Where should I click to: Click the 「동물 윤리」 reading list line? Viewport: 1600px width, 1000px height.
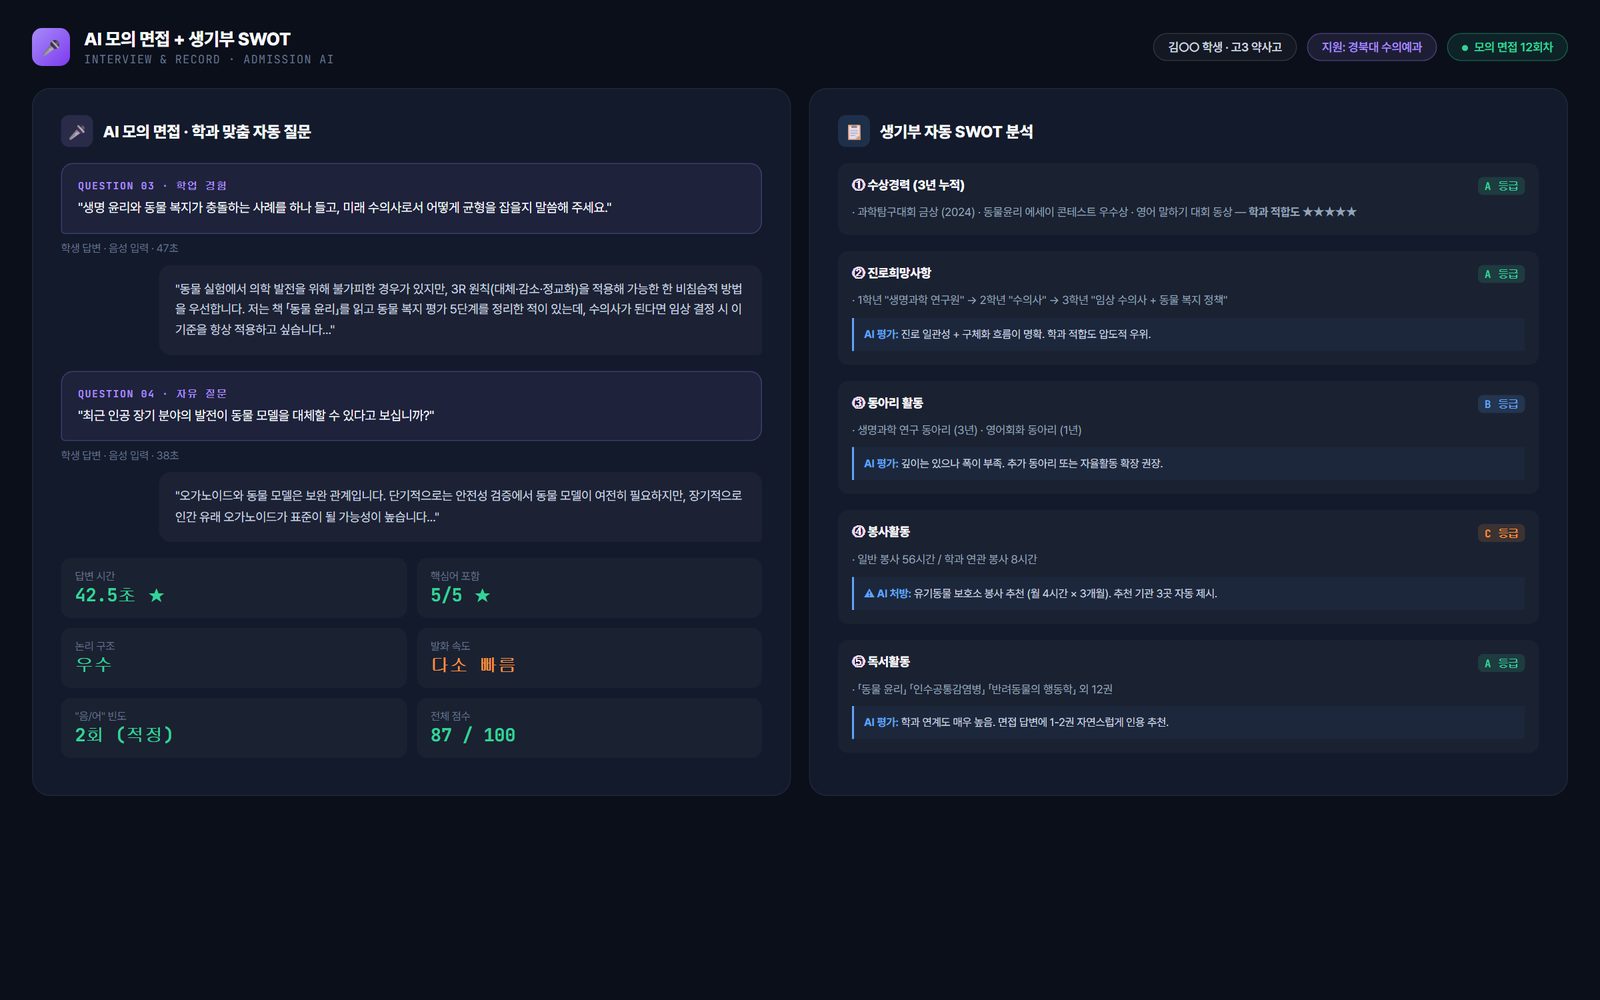(x=982, y=689)
